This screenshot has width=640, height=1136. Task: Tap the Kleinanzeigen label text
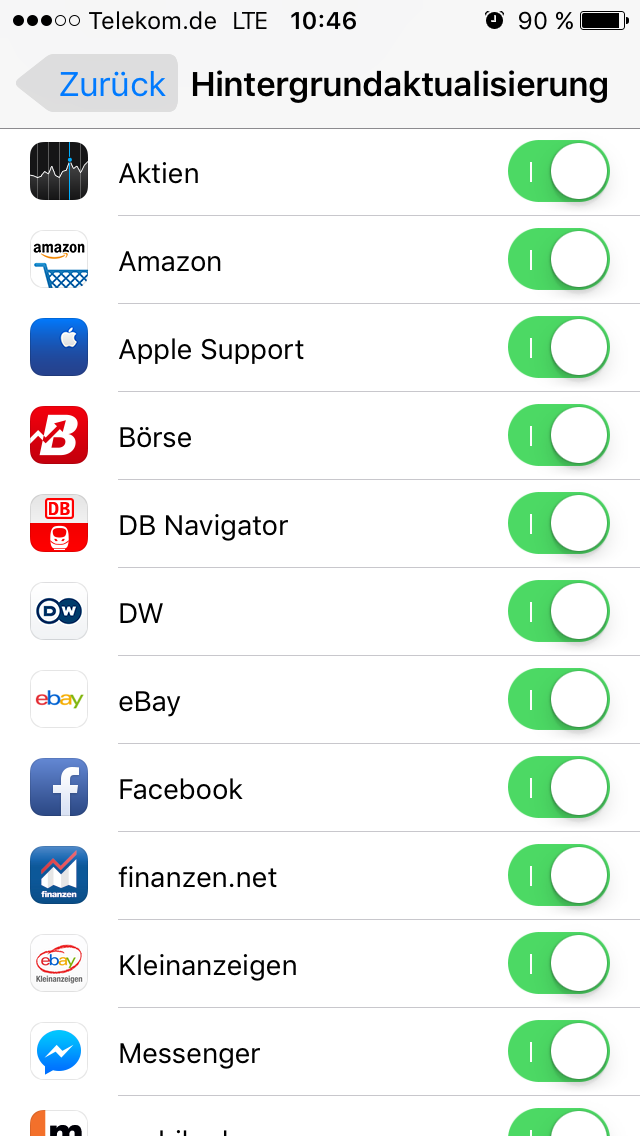click(208, 966)
